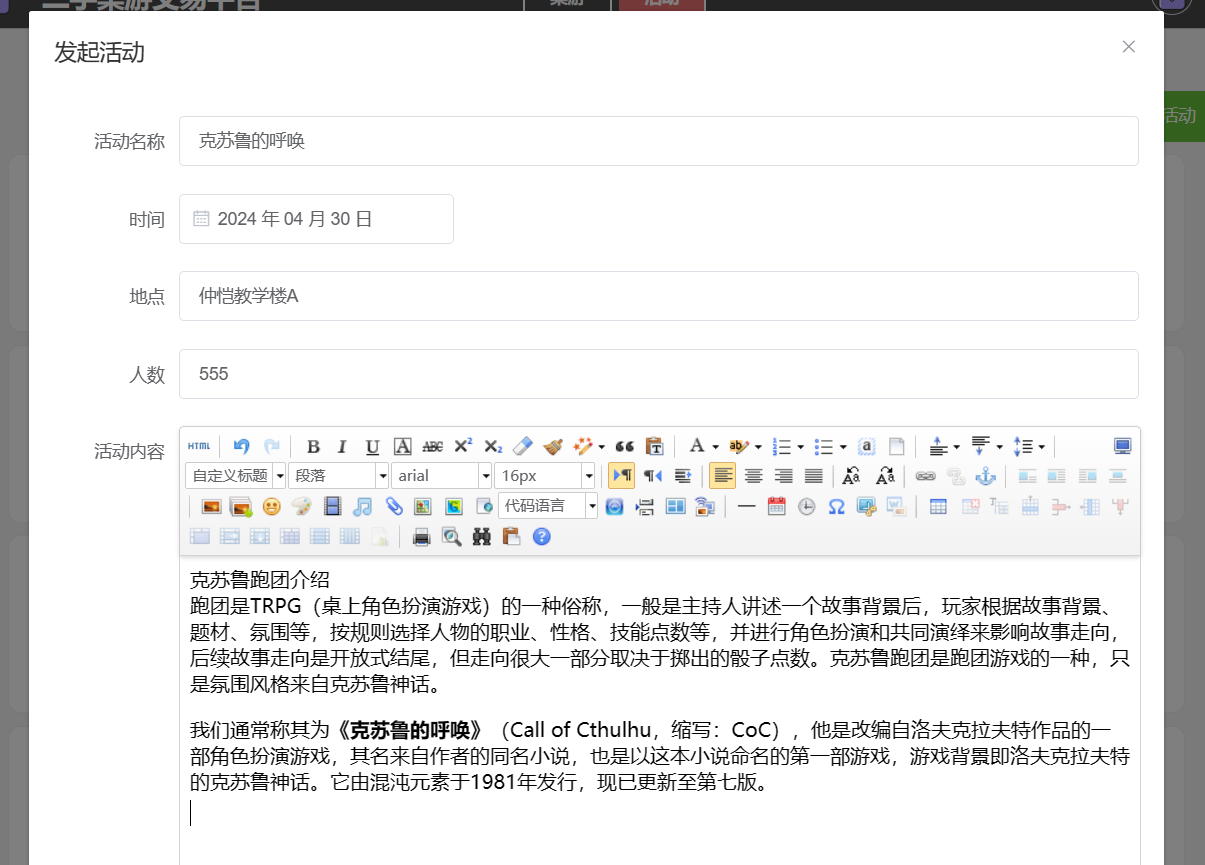The image size is (1205, 865).
Task: Click the printer icon
Action: pos(422,537)
